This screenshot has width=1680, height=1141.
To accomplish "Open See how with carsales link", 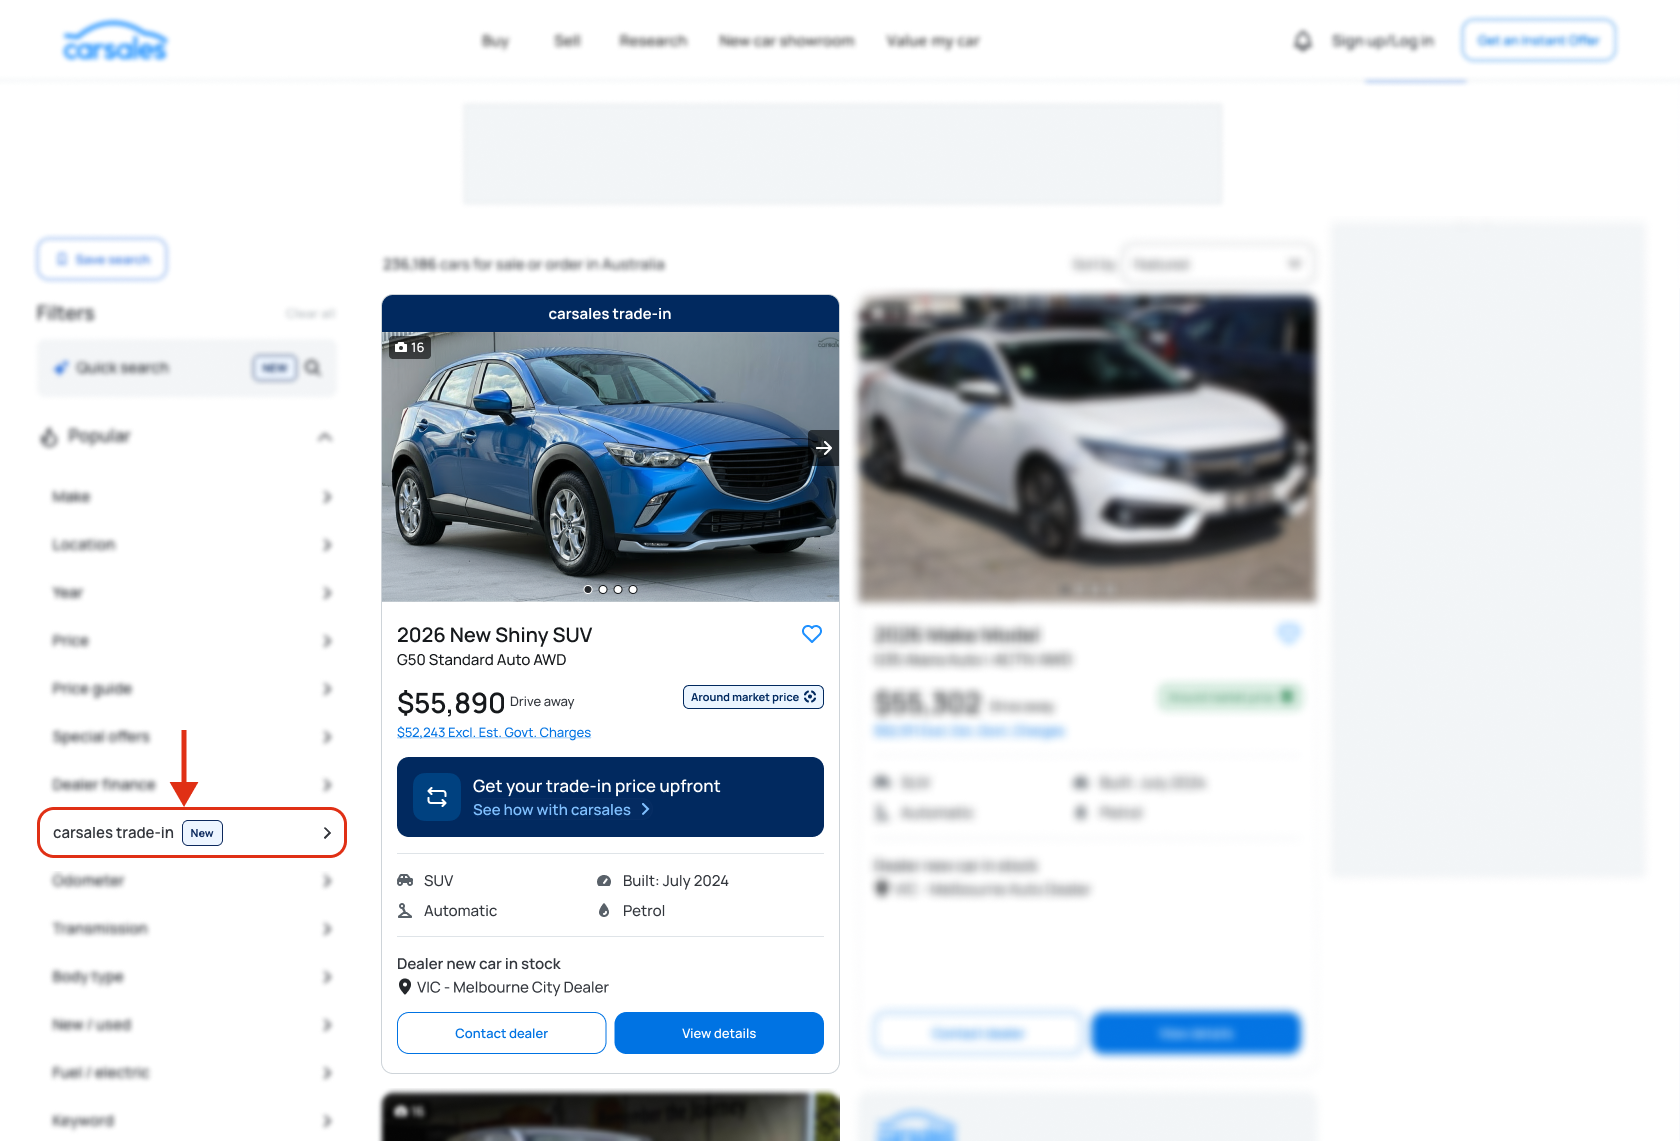I will pyautogui.click(x=561, y=810).
